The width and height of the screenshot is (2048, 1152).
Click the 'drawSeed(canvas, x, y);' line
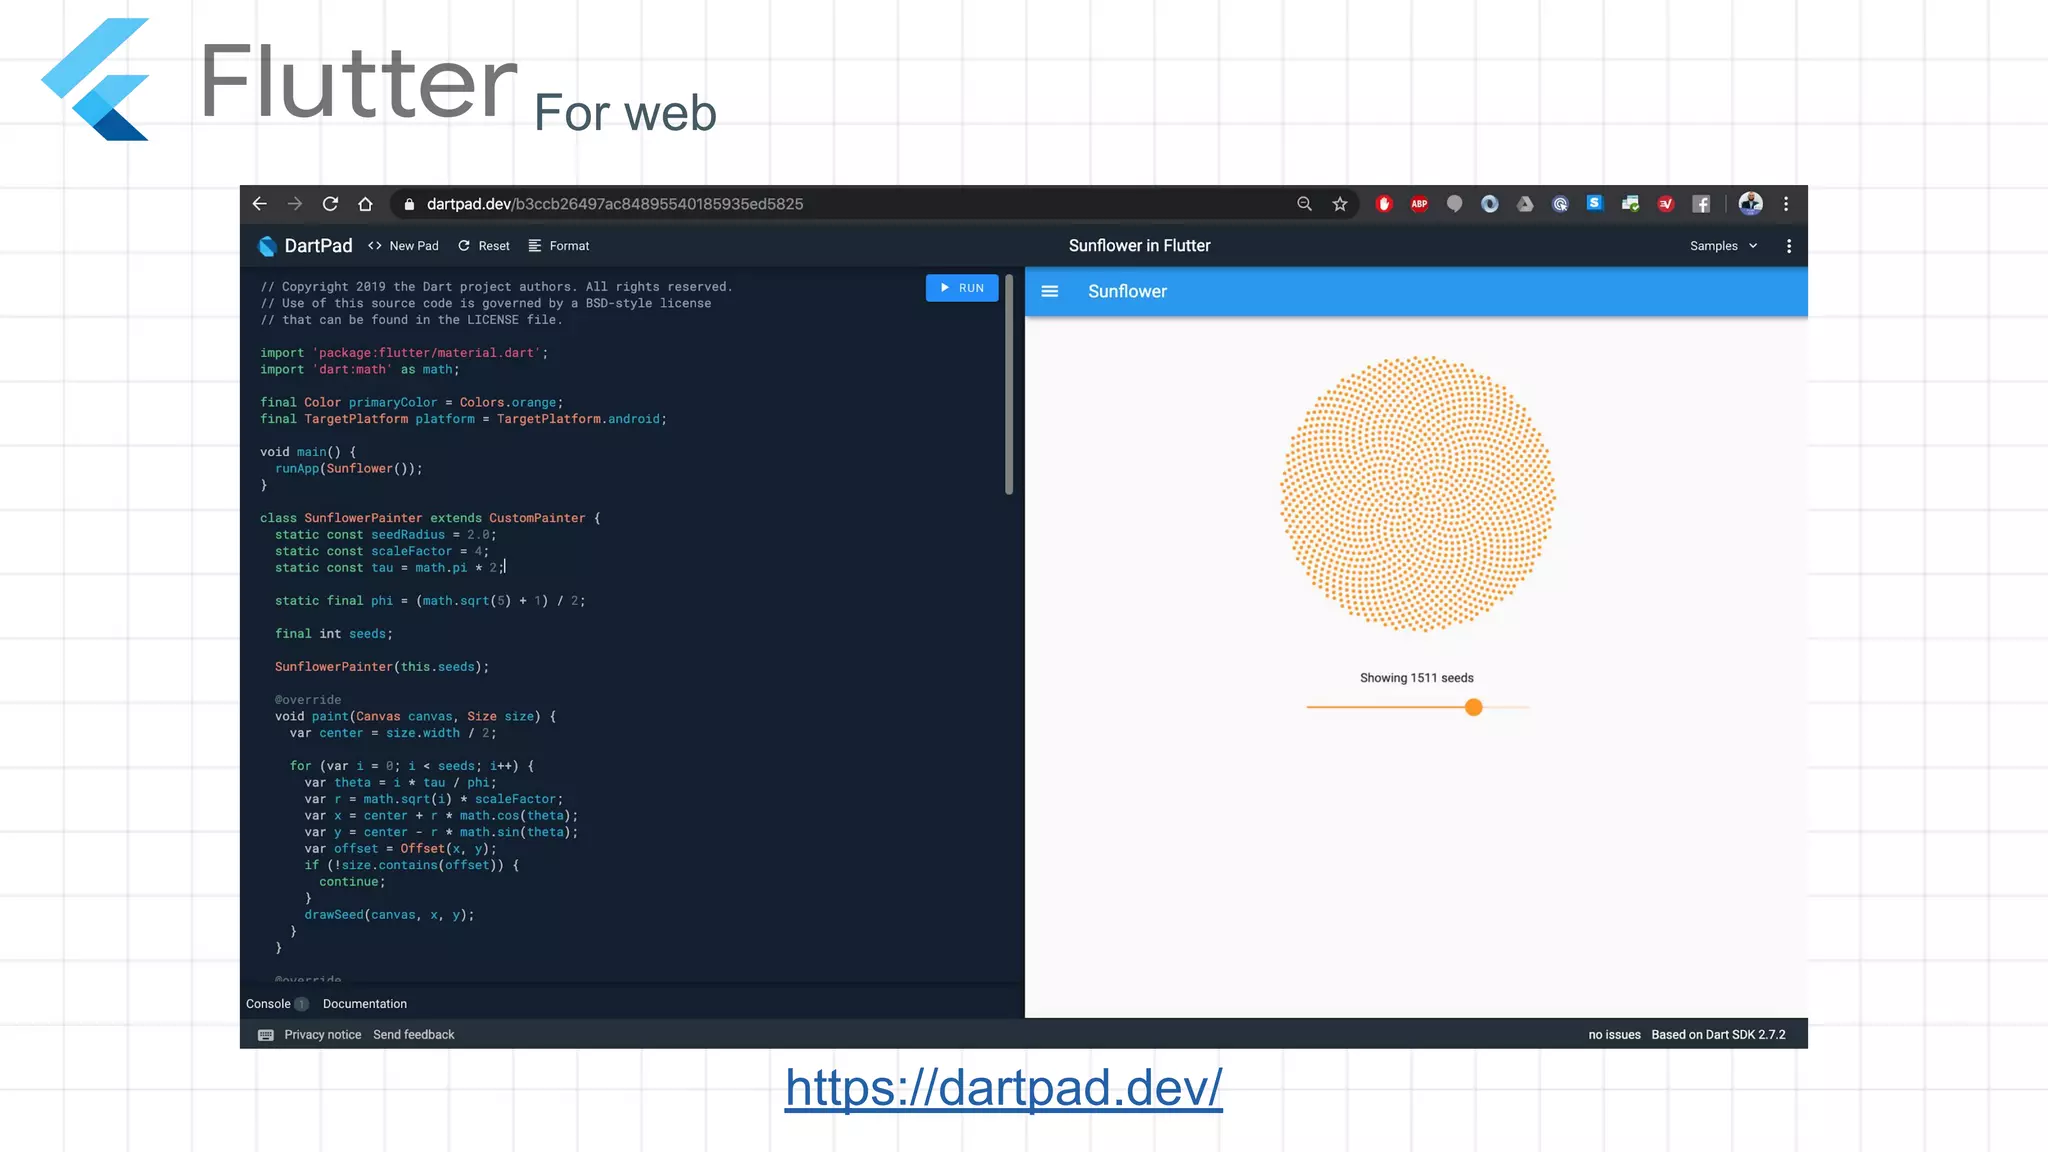pos(389,915)
